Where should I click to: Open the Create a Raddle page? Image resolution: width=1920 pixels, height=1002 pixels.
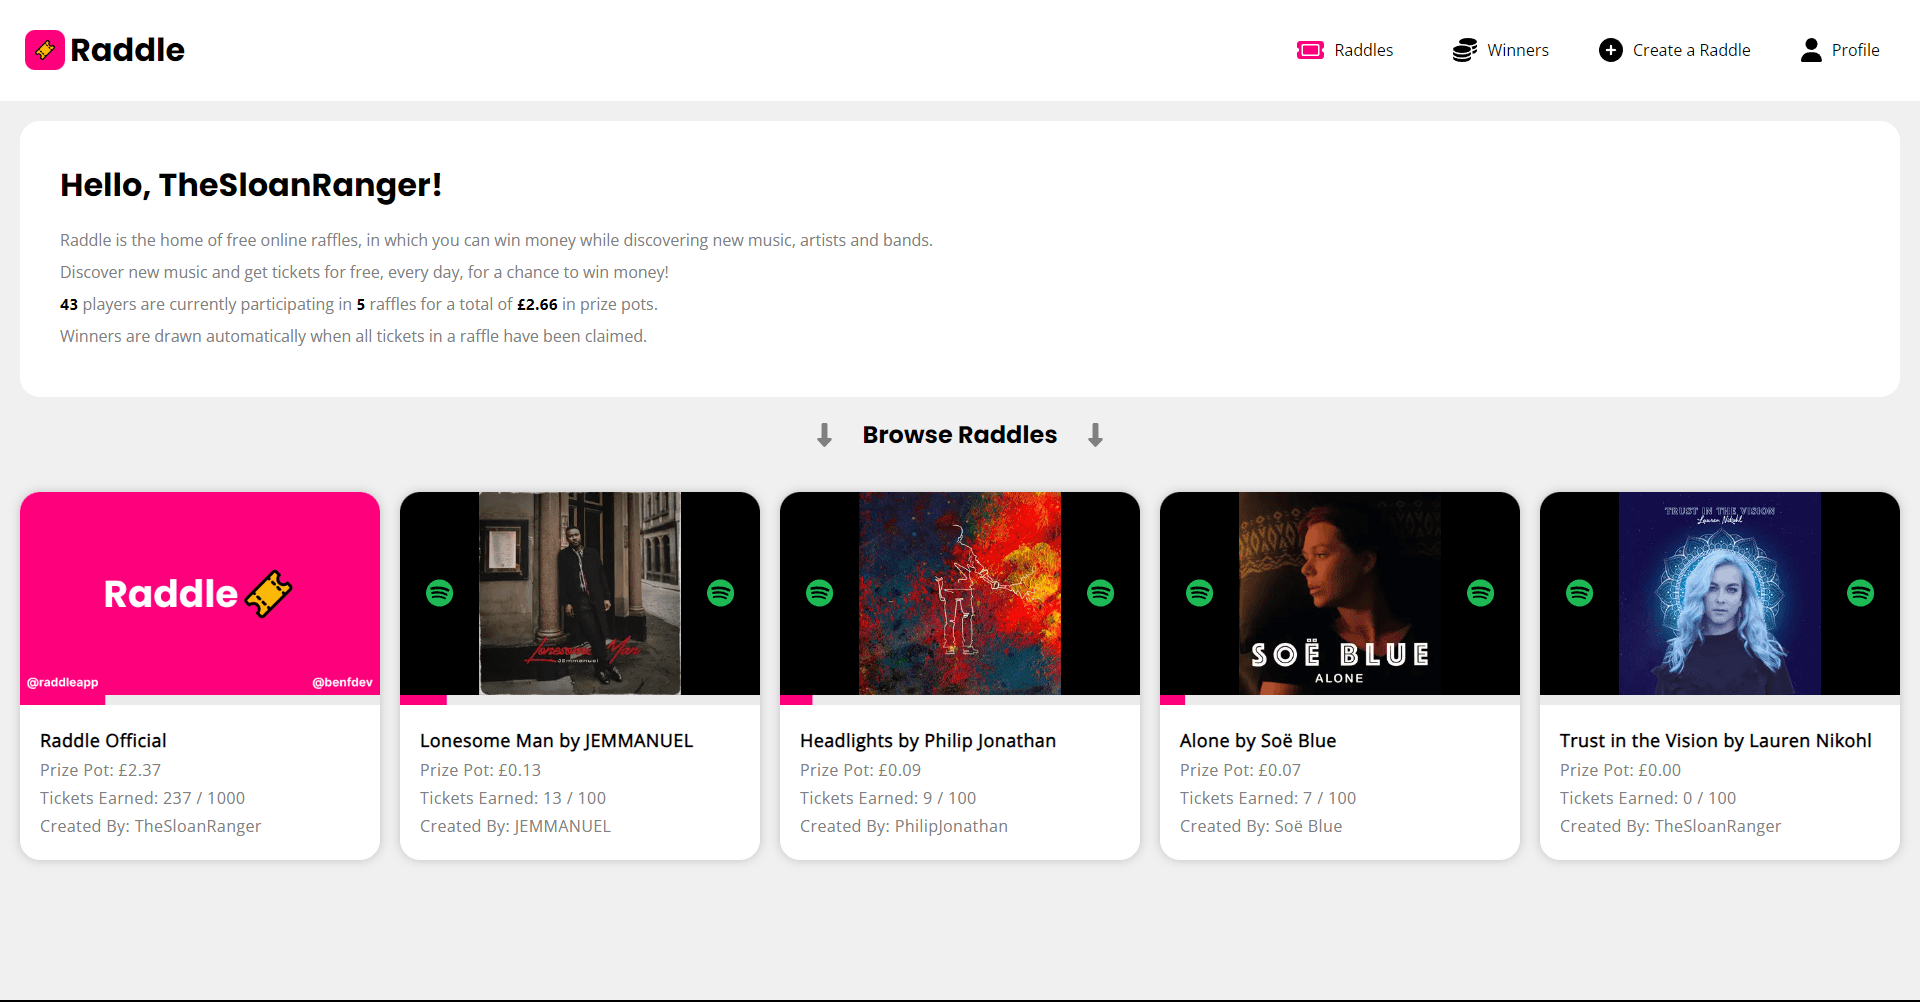click(x=1691, y=50)
